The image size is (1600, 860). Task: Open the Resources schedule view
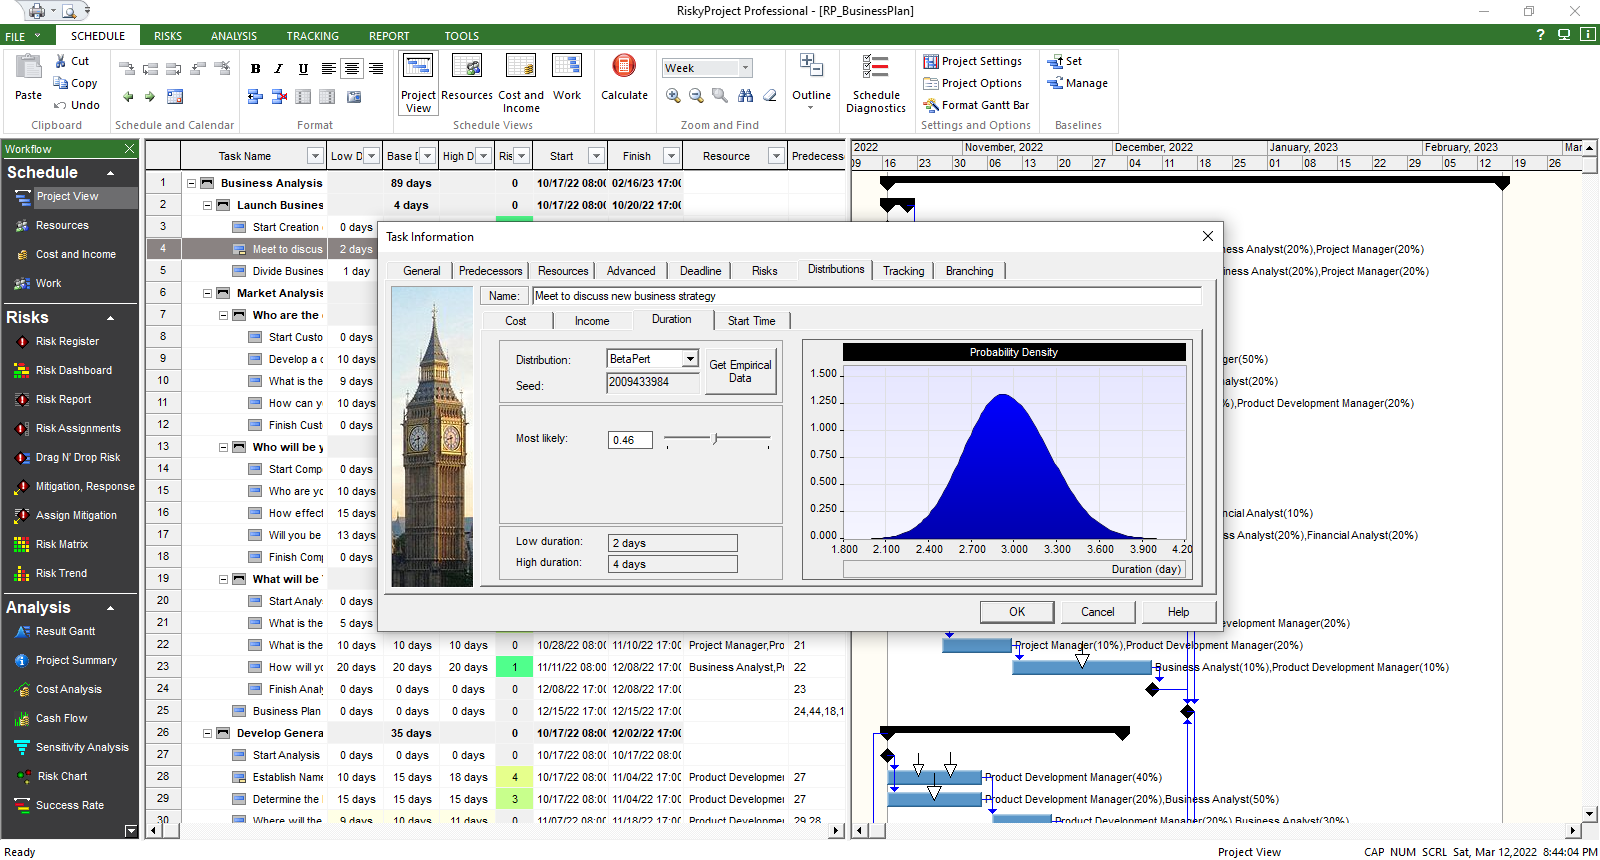click(x=467, y=78)
